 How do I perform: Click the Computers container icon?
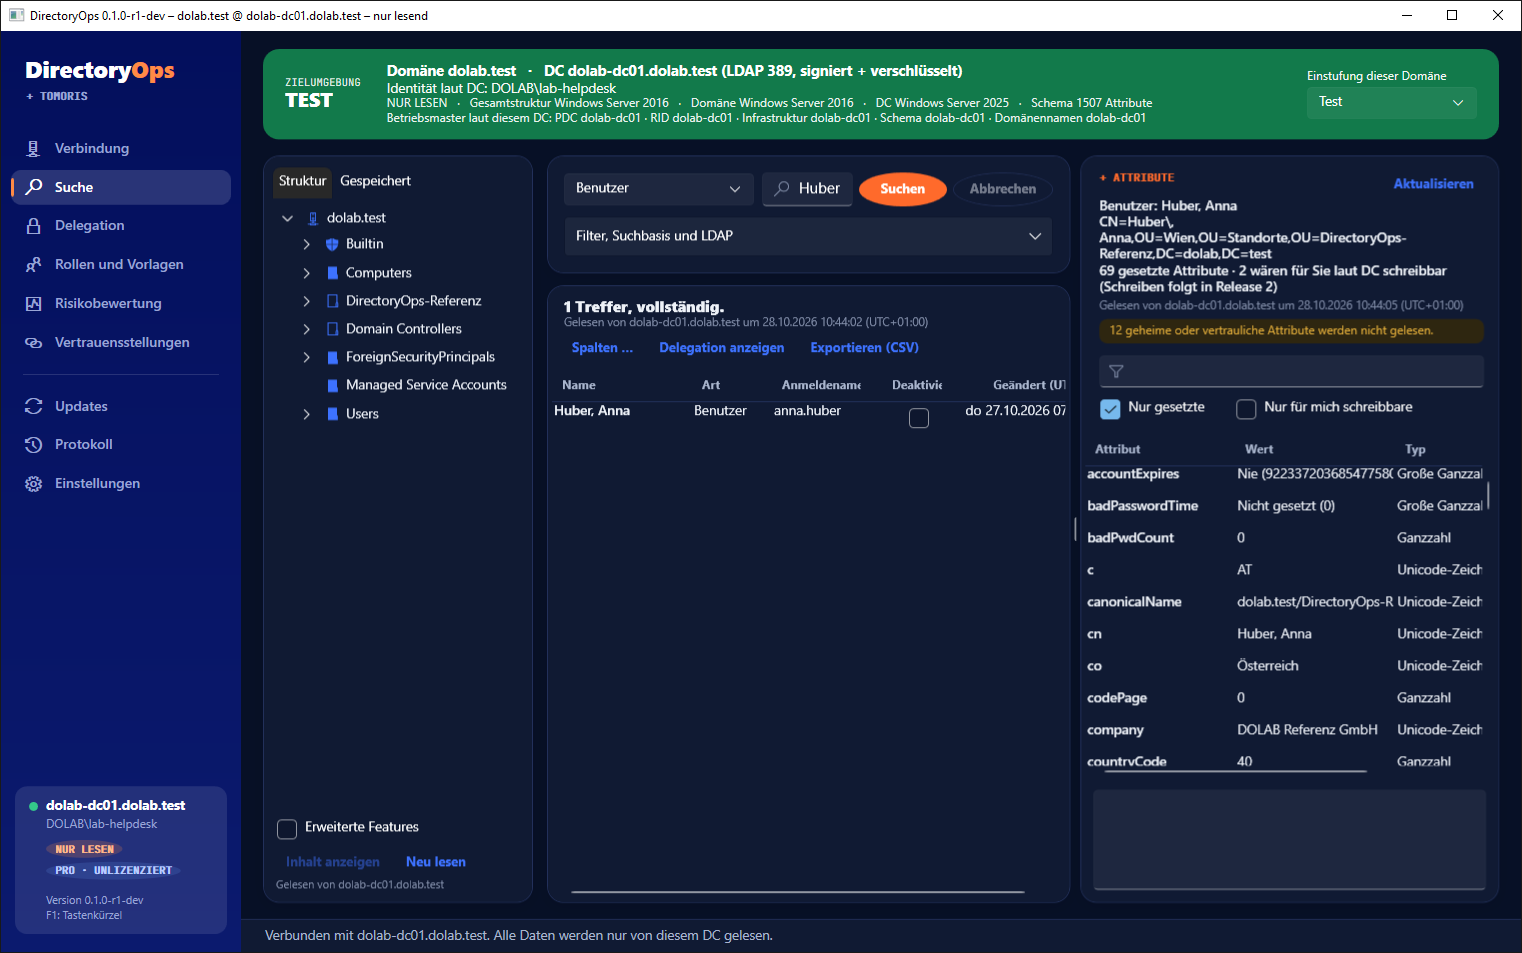click(332, 273)
